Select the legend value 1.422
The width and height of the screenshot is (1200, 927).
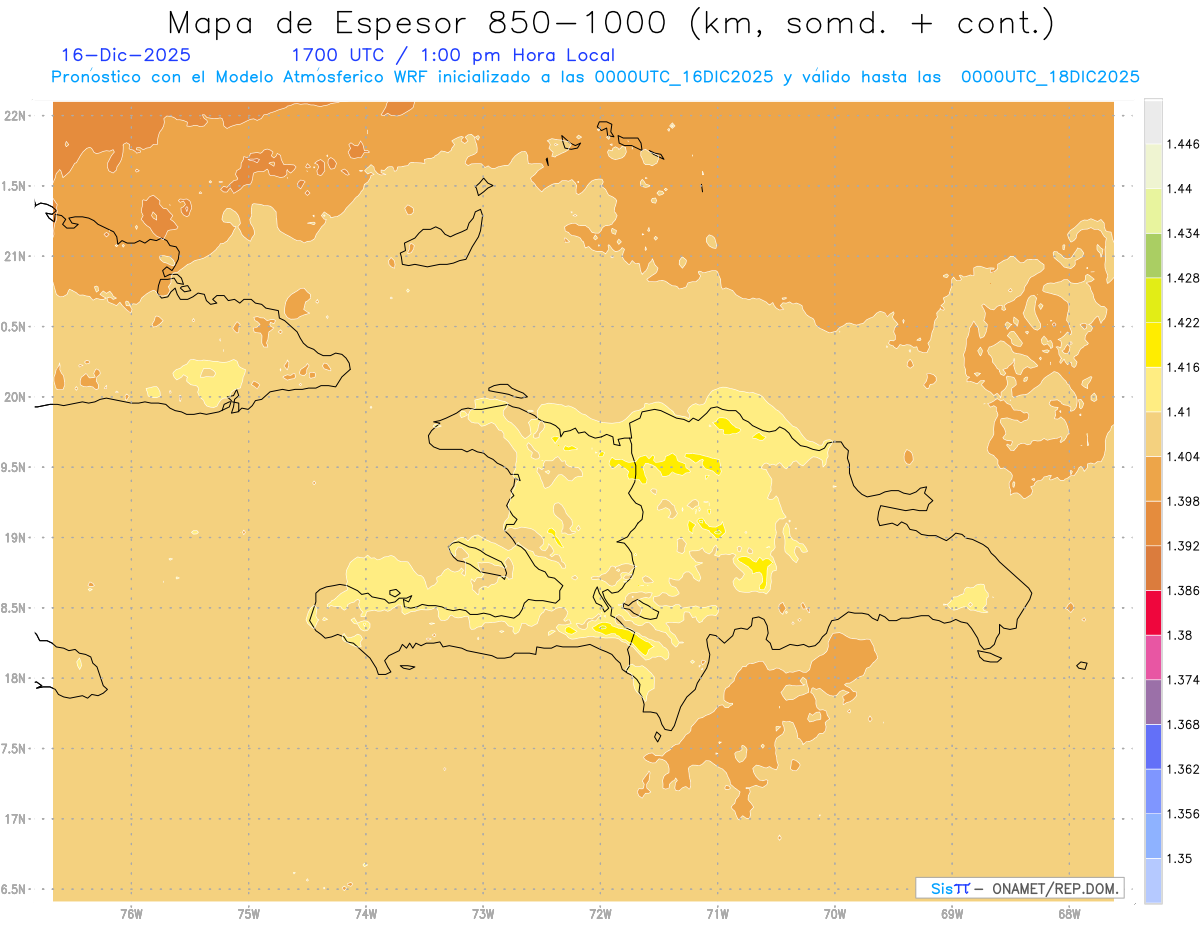(x=1182, y=322)
